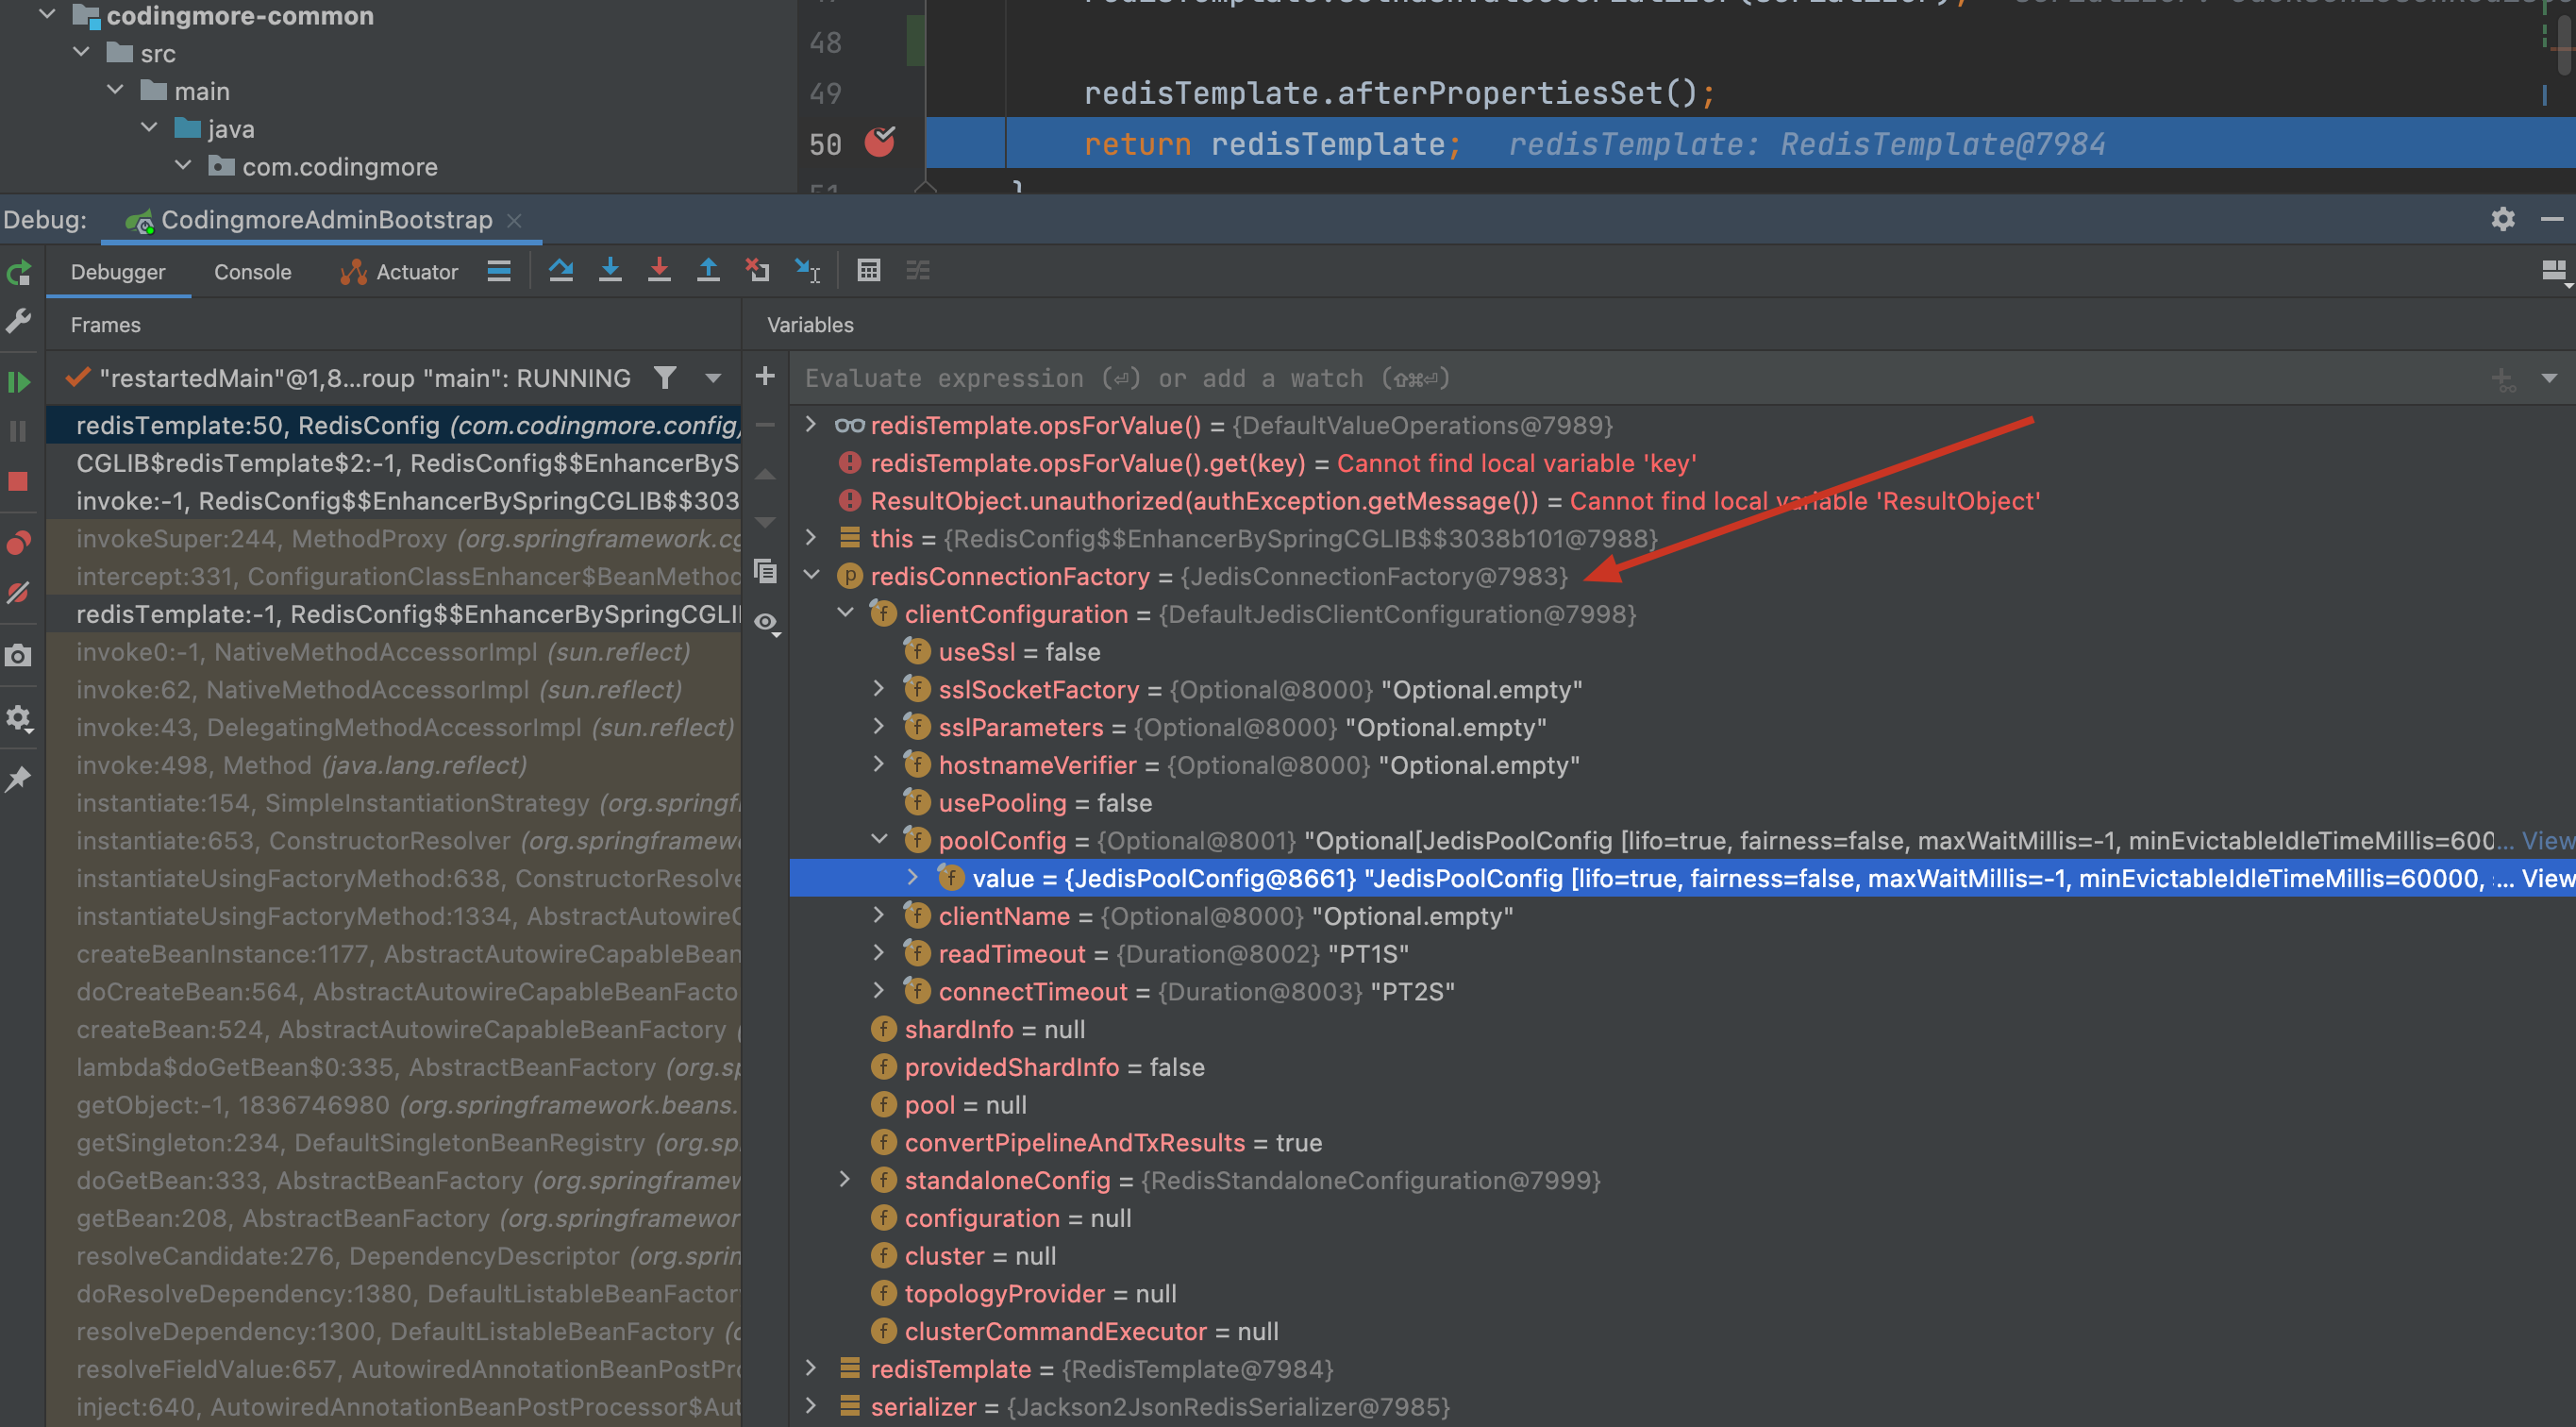Resume program with green play icon

click(19, 382)
